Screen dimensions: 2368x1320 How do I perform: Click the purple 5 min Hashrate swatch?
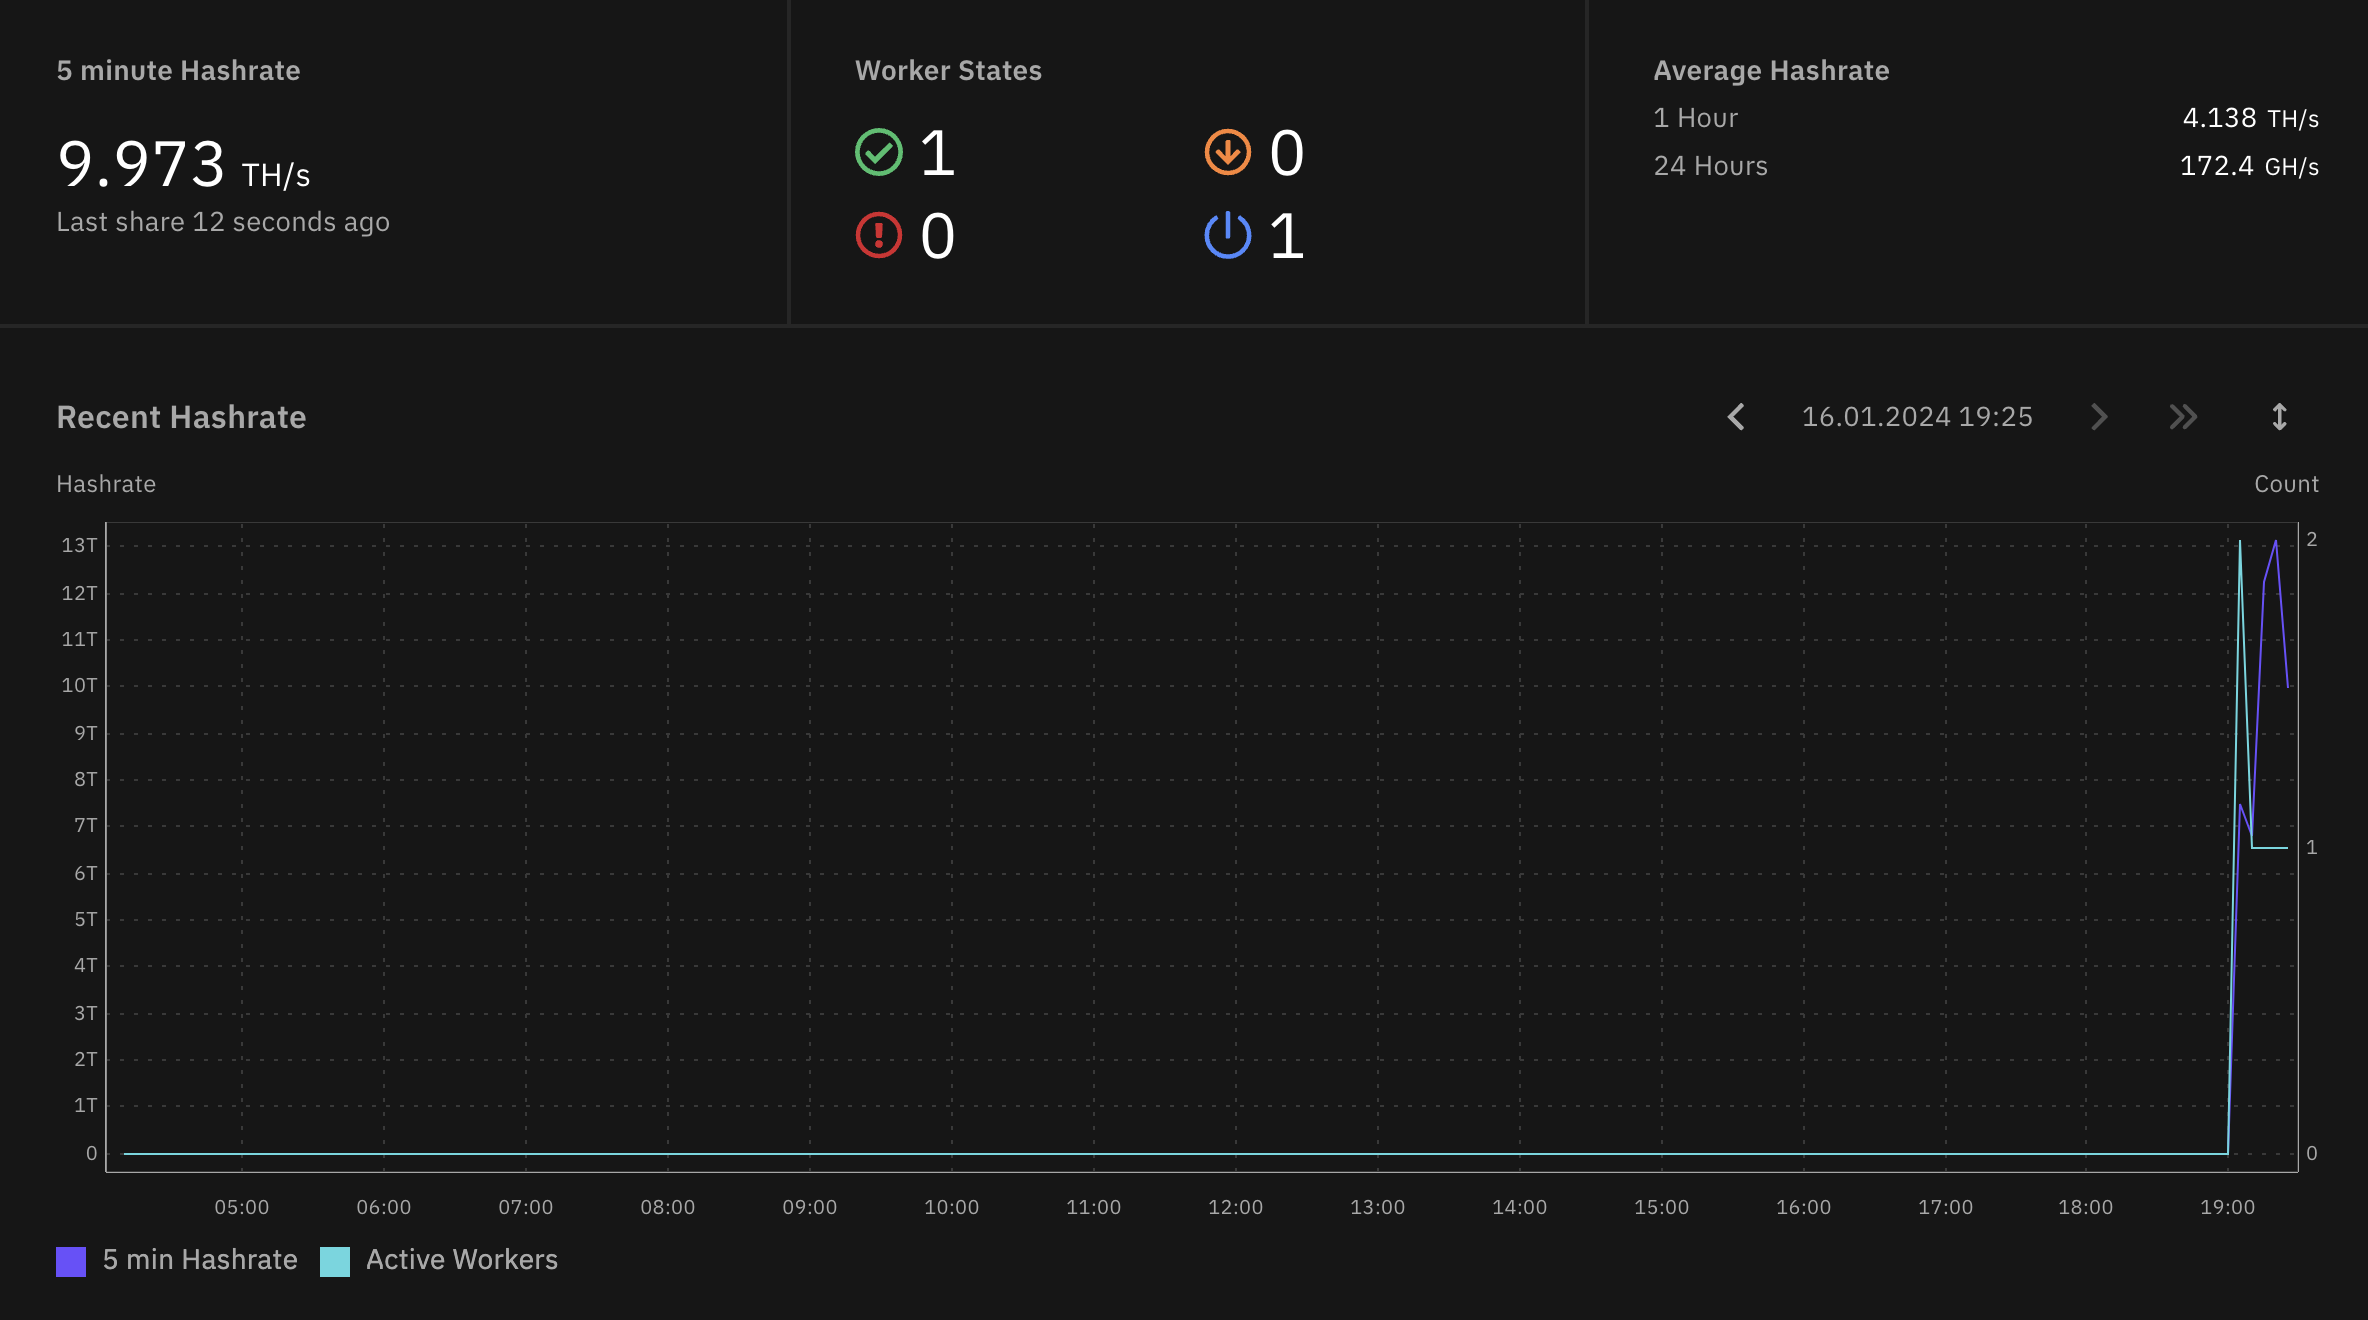coord(71,1261)
